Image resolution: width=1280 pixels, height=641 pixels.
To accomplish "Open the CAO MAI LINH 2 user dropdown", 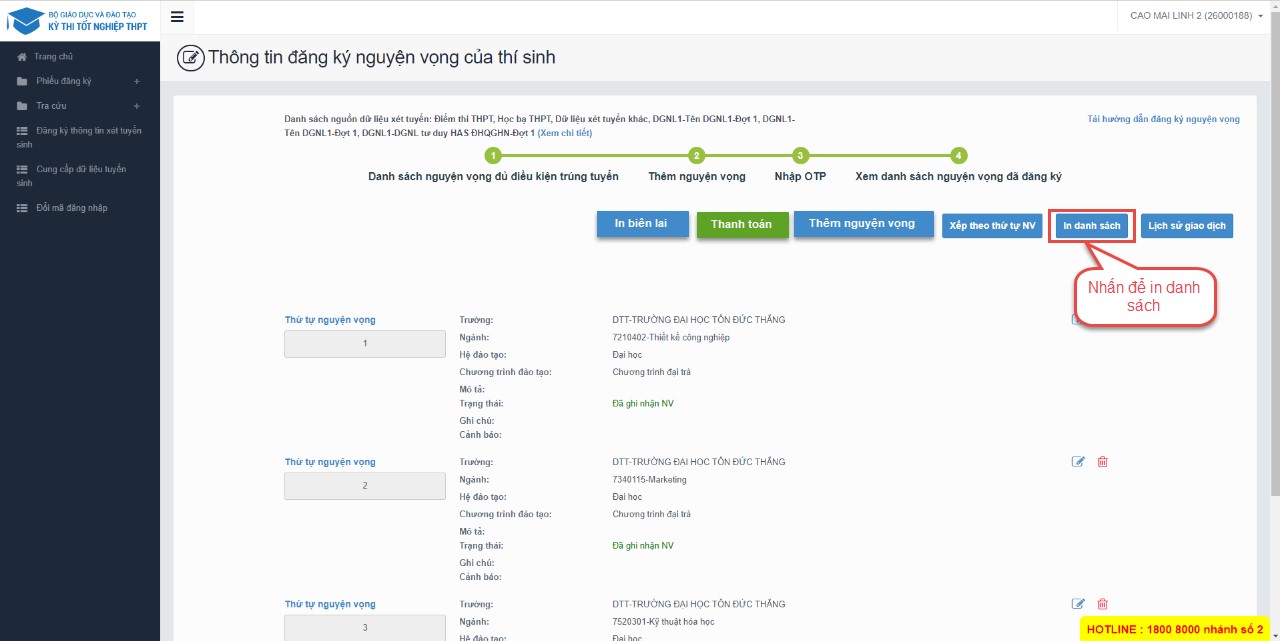I will [x=1196, y=16].
